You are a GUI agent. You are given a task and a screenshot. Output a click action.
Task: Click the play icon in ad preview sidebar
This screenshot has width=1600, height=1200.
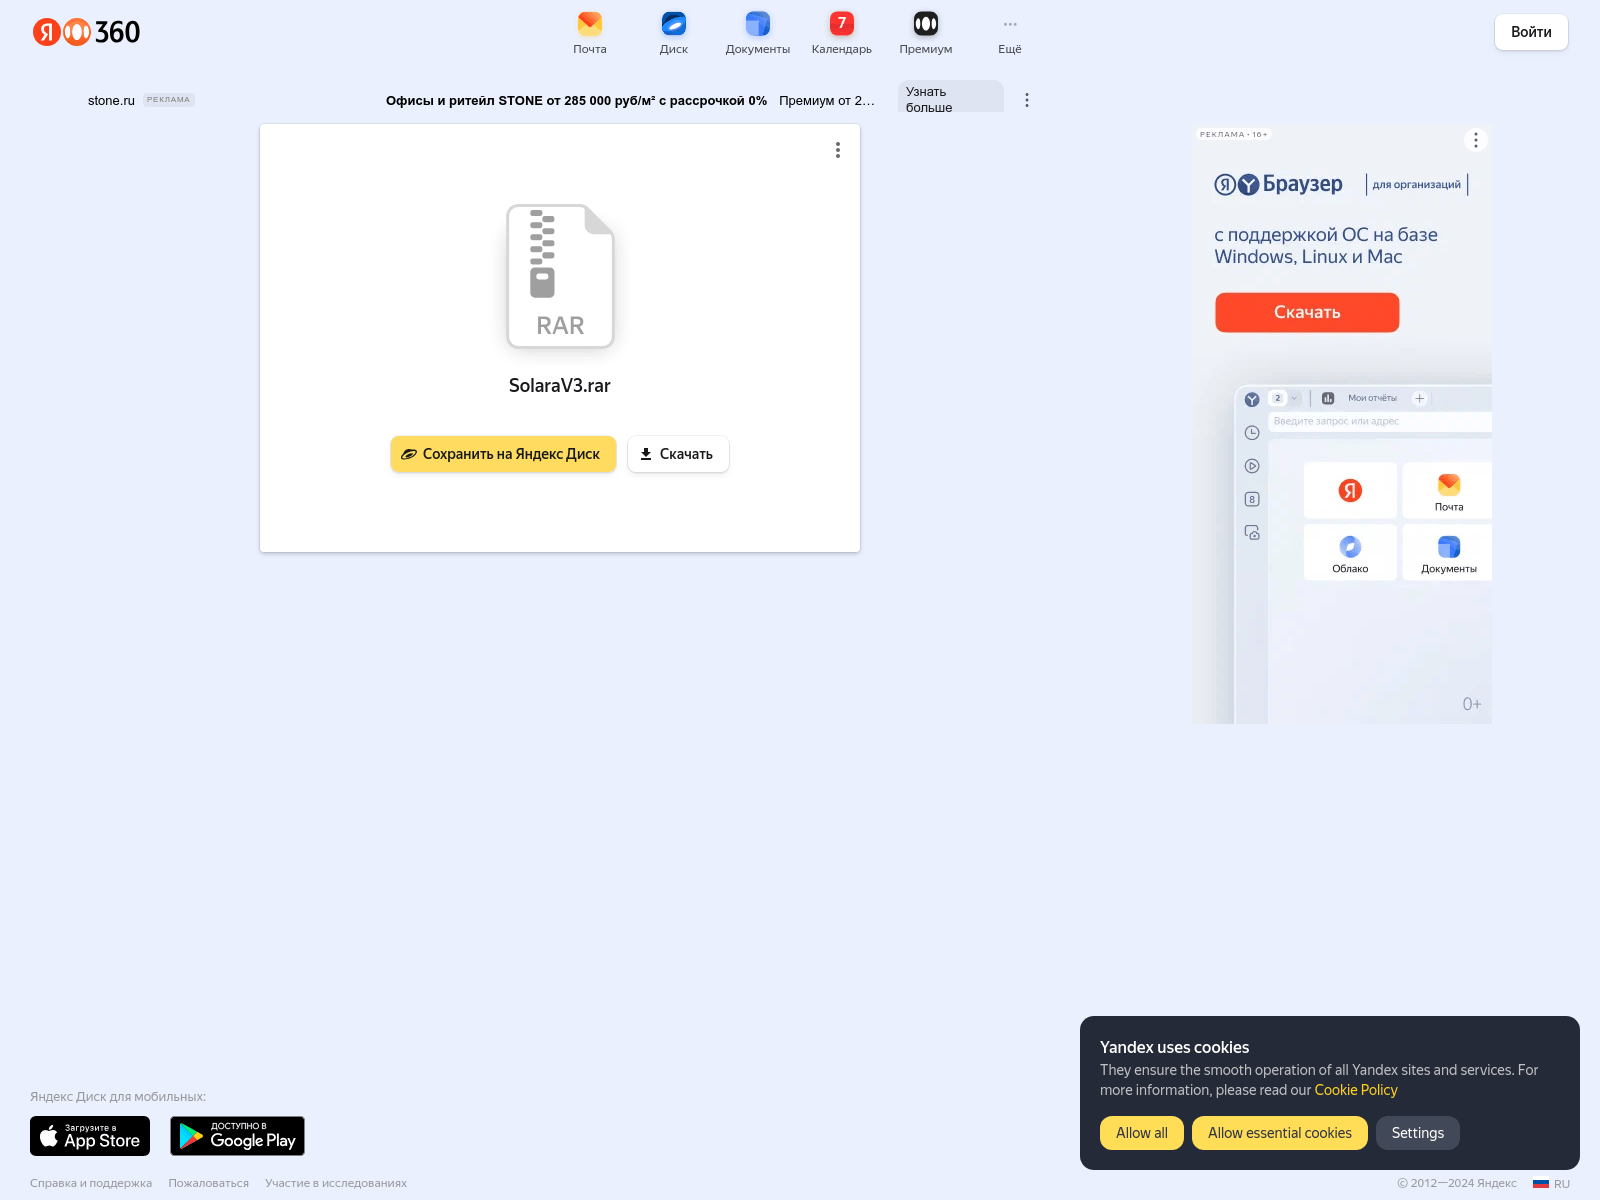pos(1252,466)
